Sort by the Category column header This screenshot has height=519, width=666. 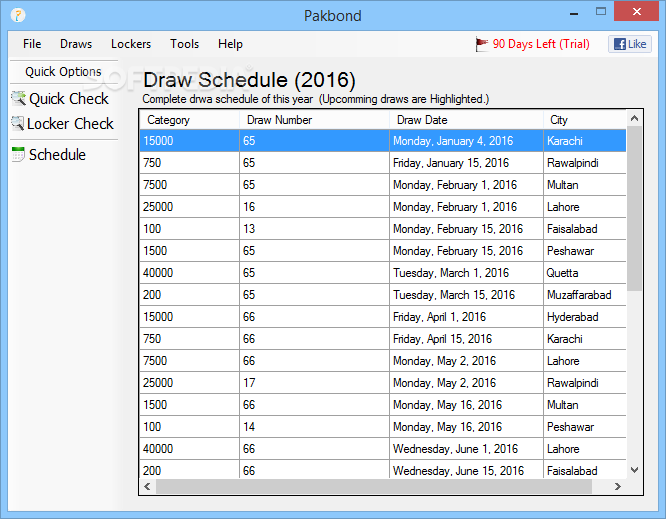[x=189, y=120]
